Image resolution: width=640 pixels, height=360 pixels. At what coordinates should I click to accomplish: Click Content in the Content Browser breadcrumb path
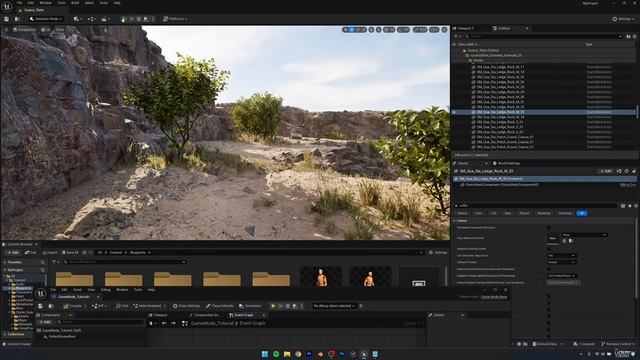pos(116,253)
